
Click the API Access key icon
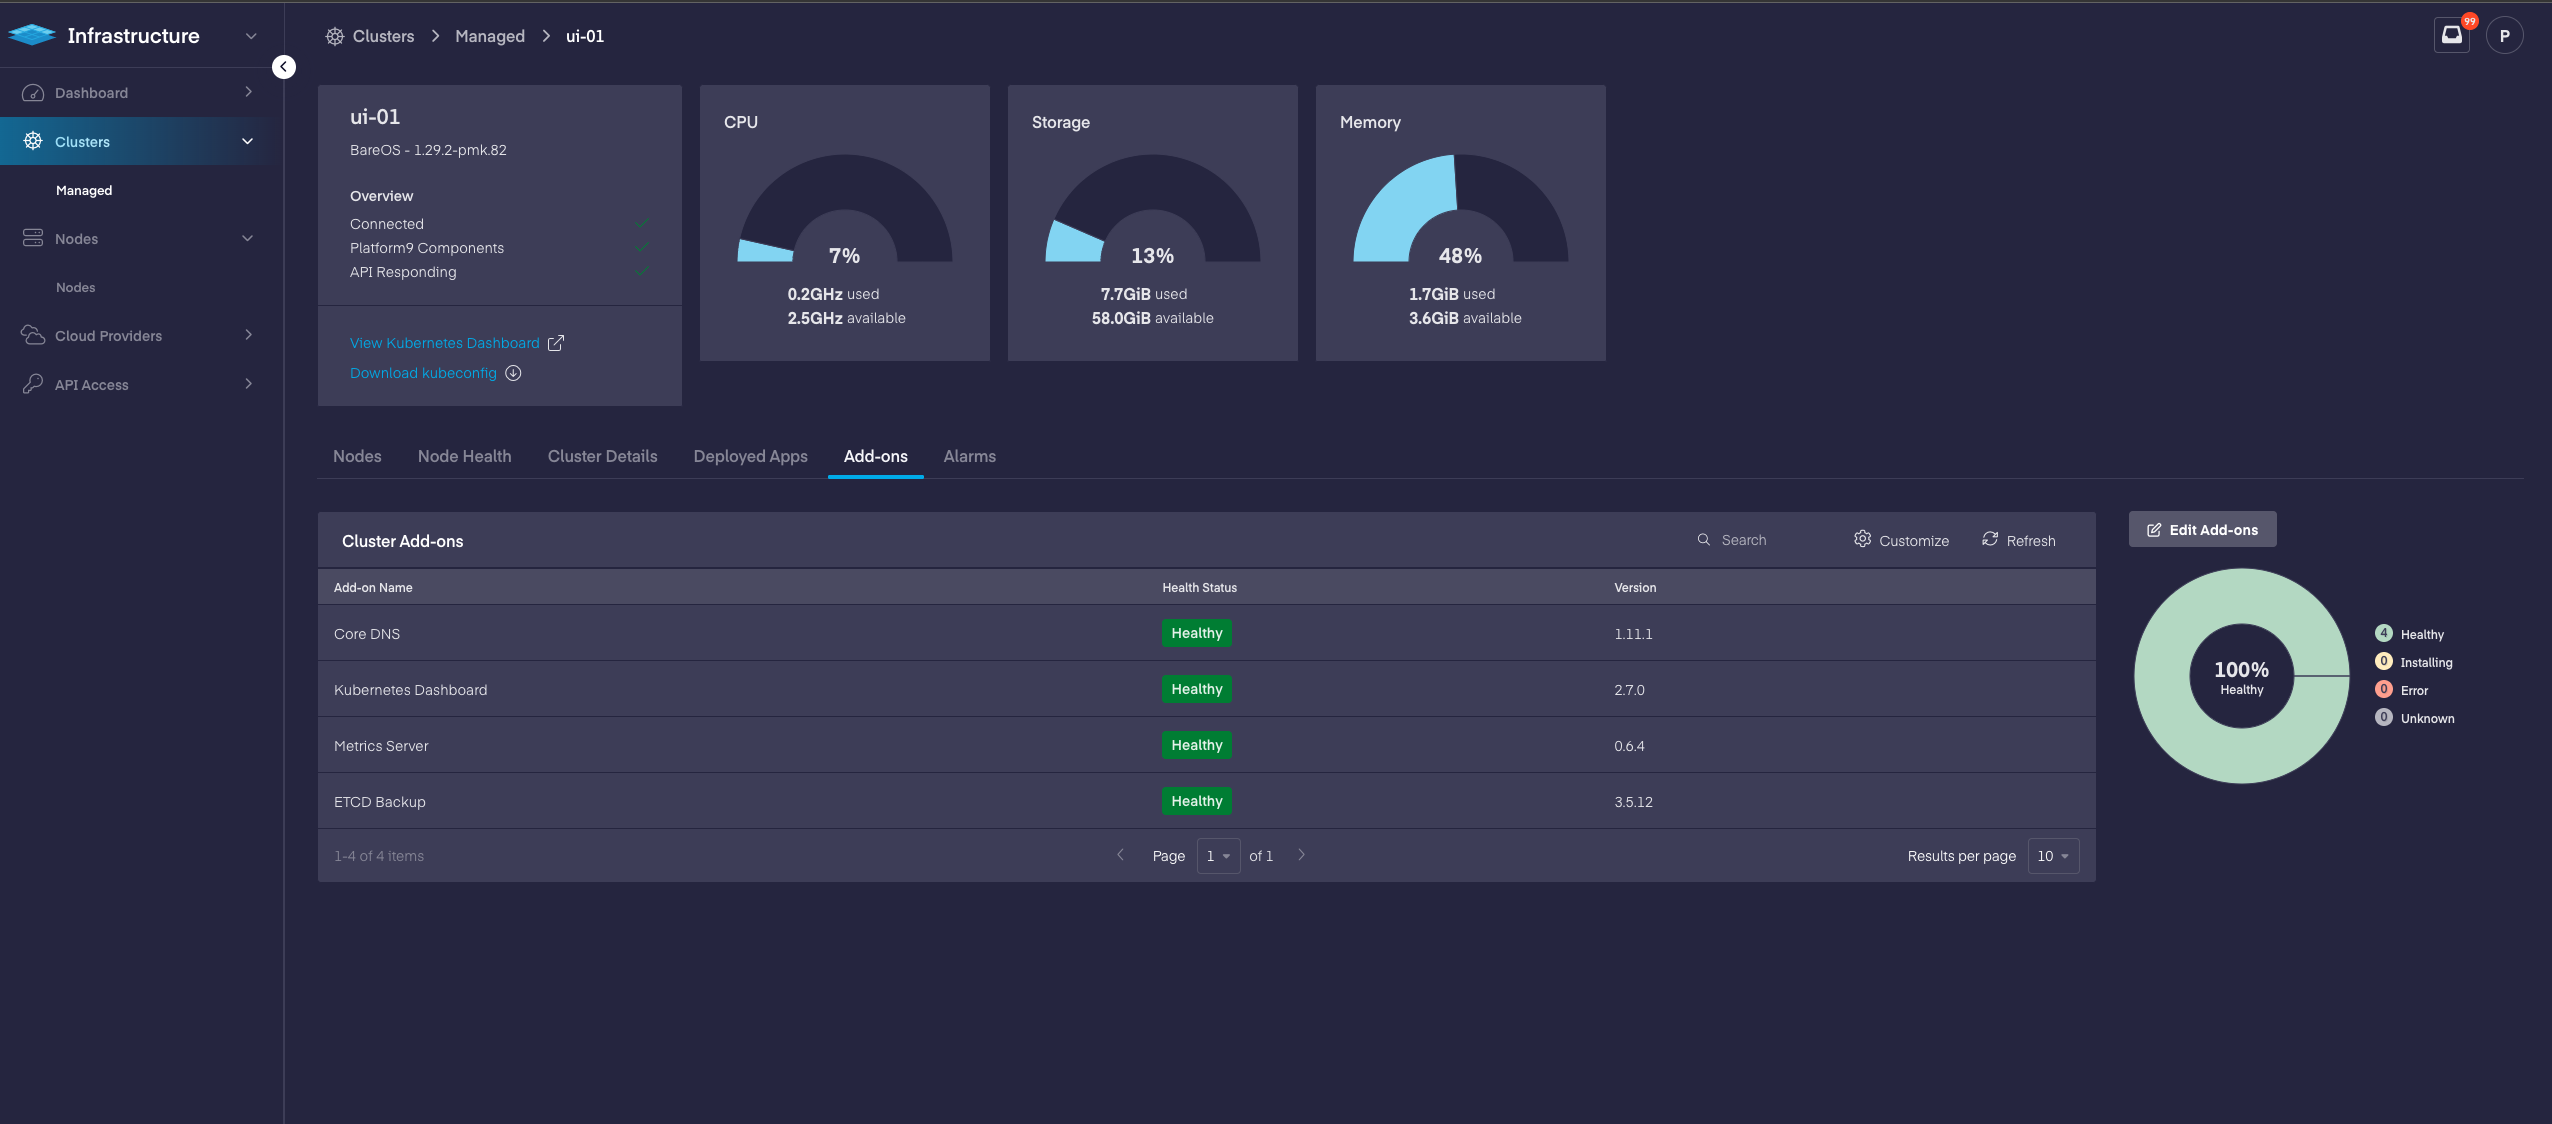pyautogui.click(x=33, y=384)
